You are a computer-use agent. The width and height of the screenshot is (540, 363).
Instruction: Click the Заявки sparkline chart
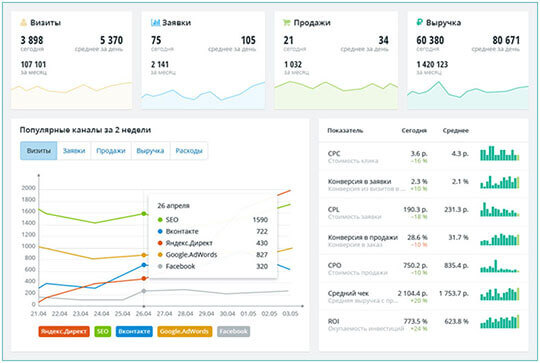click(x=203, y=95)
